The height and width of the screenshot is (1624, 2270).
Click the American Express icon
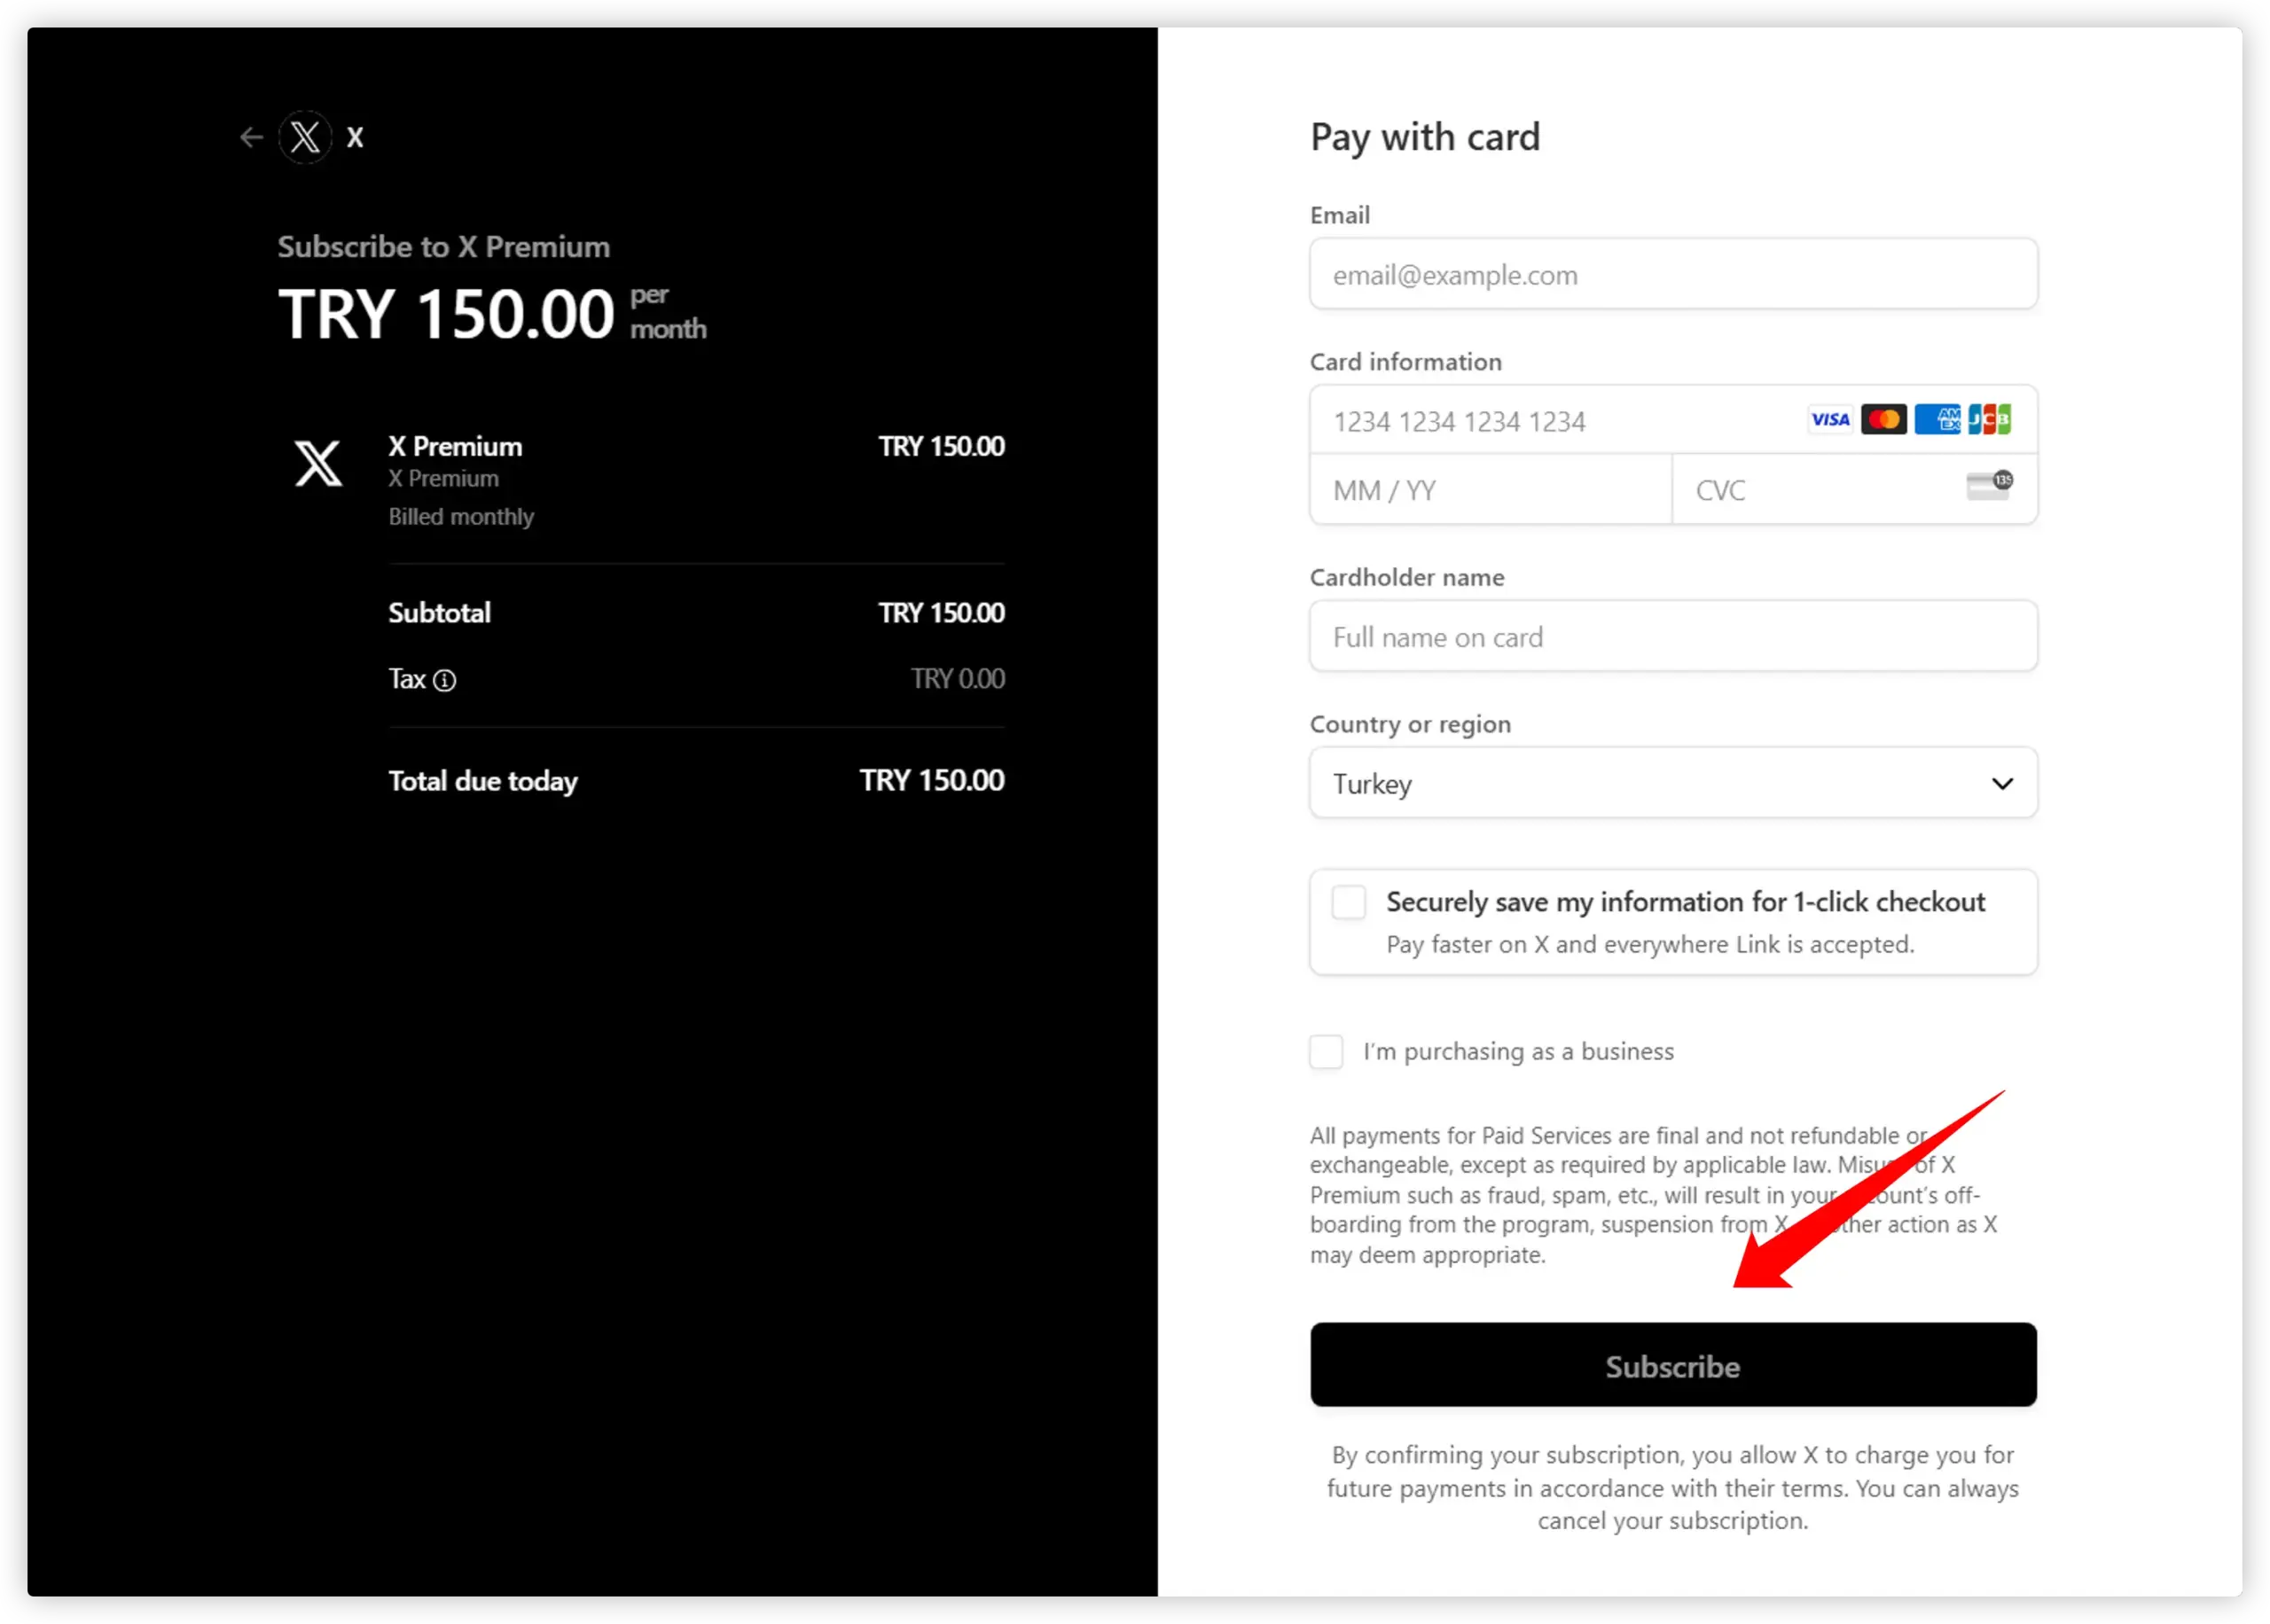click(x=1937, y=420)
